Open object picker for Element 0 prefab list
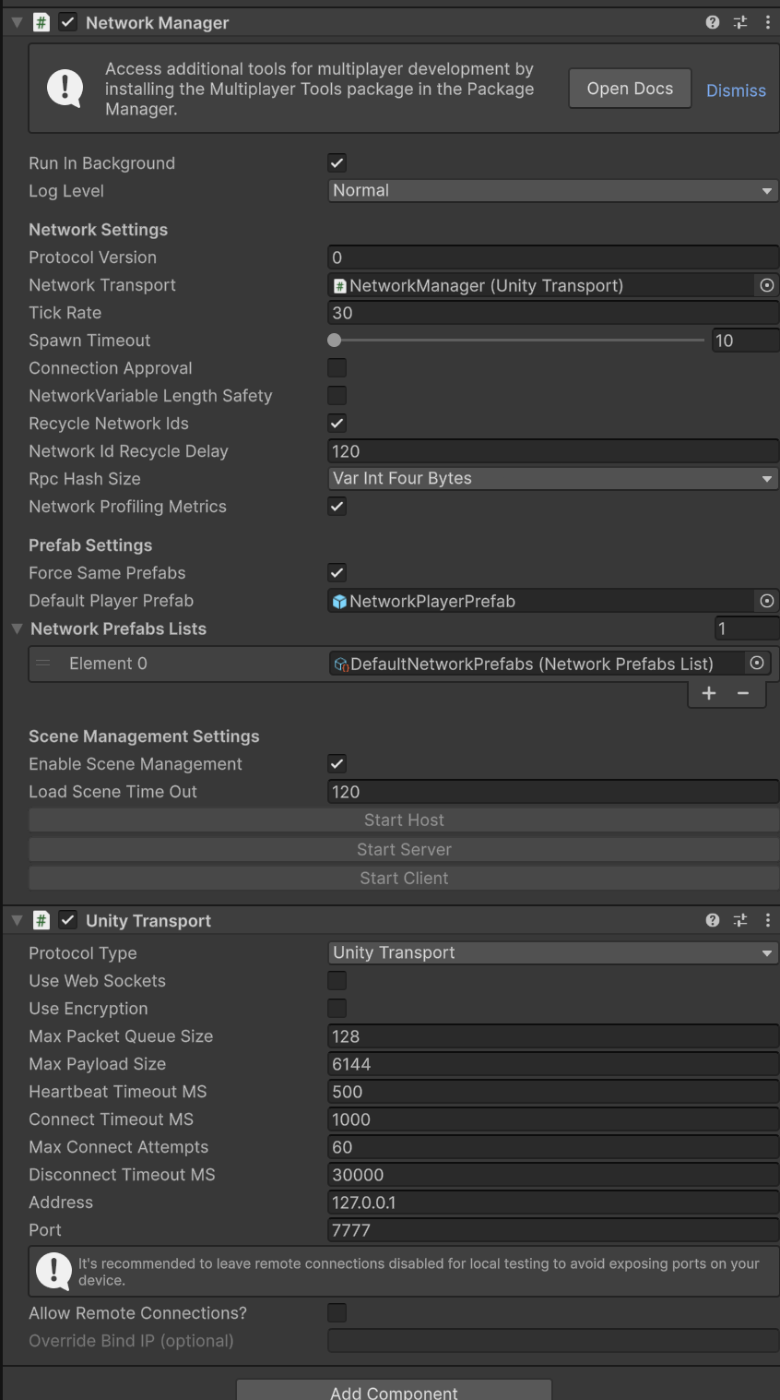The width and height of the screenshot is (780, 1400). 757,664
